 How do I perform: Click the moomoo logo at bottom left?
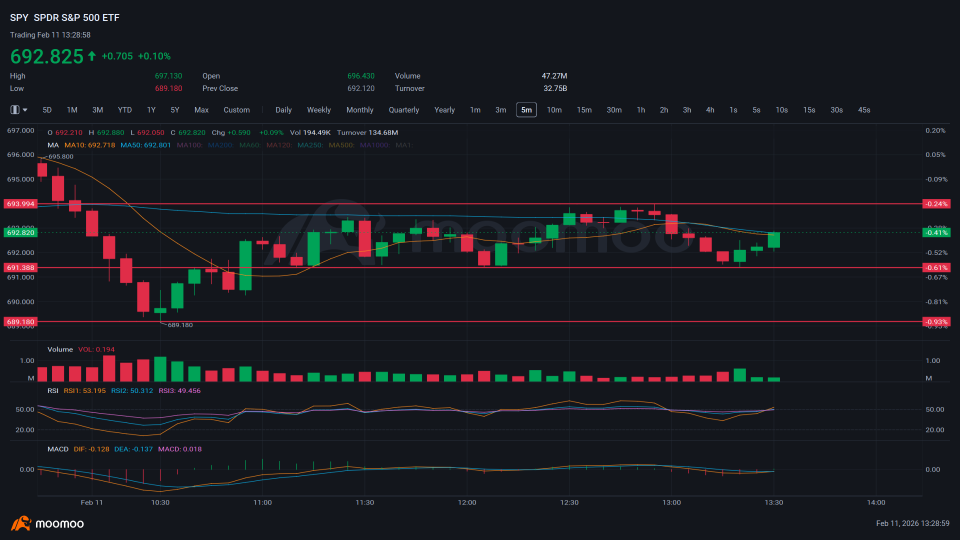[x=47, y=523]
